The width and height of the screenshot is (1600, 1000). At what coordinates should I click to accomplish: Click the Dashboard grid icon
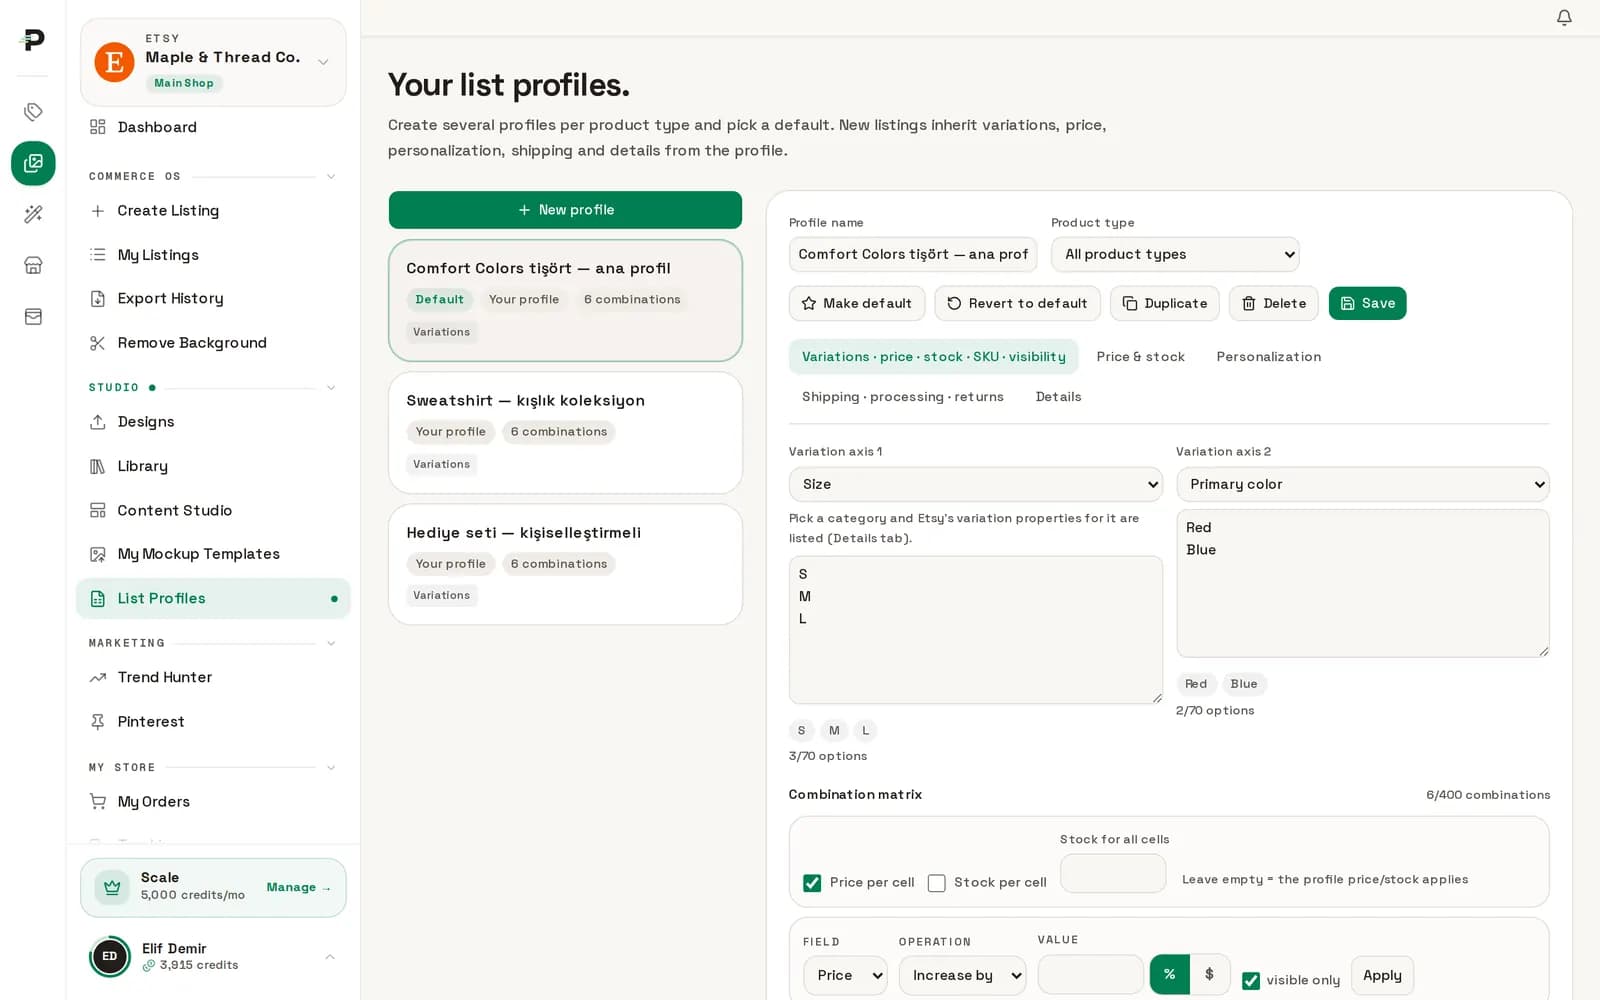pyautogui.click(x=97, y=127)
